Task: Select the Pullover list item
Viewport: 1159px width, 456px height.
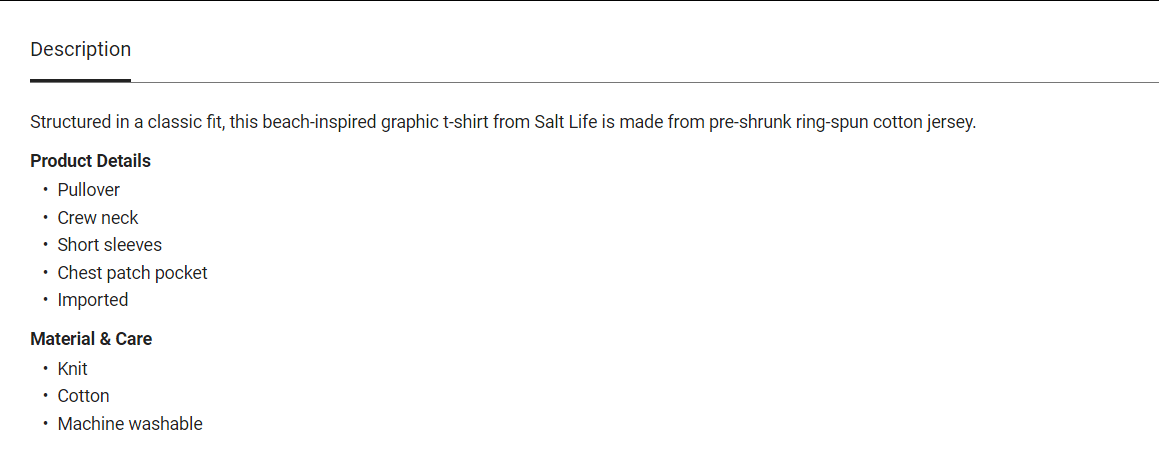Action: pyautogui.click(x=88, y=190)
